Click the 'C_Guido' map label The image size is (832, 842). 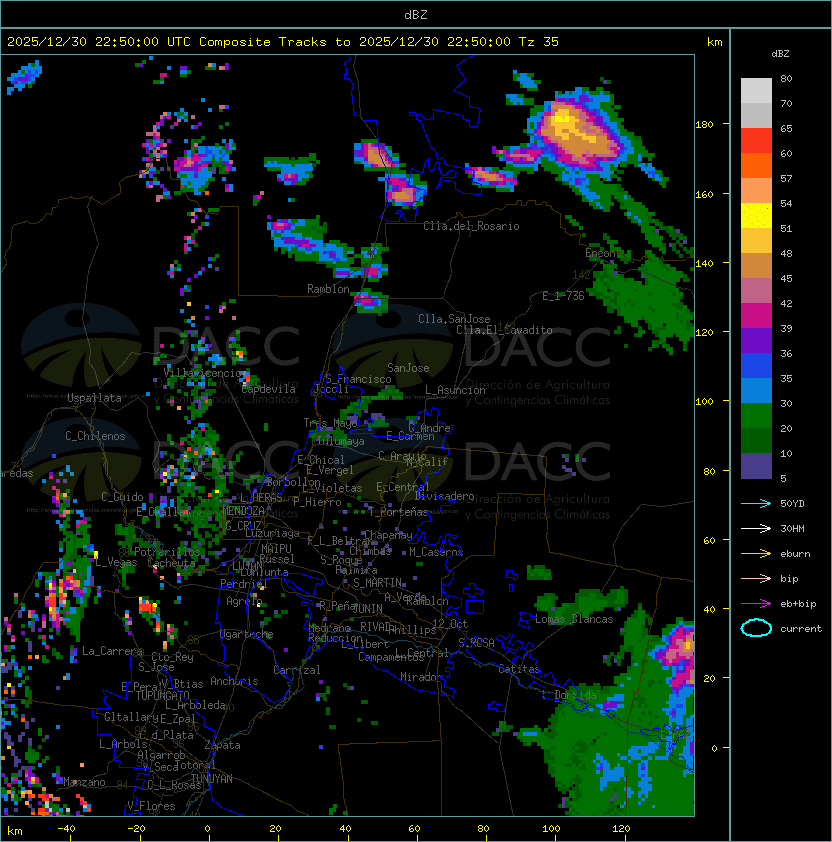[122, 497]
